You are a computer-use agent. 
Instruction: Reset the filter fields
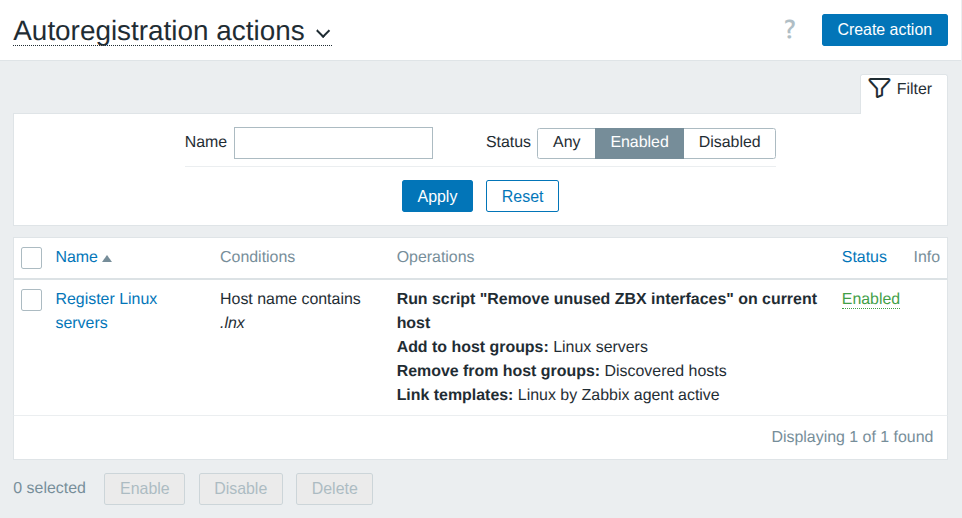click(522, 196)
